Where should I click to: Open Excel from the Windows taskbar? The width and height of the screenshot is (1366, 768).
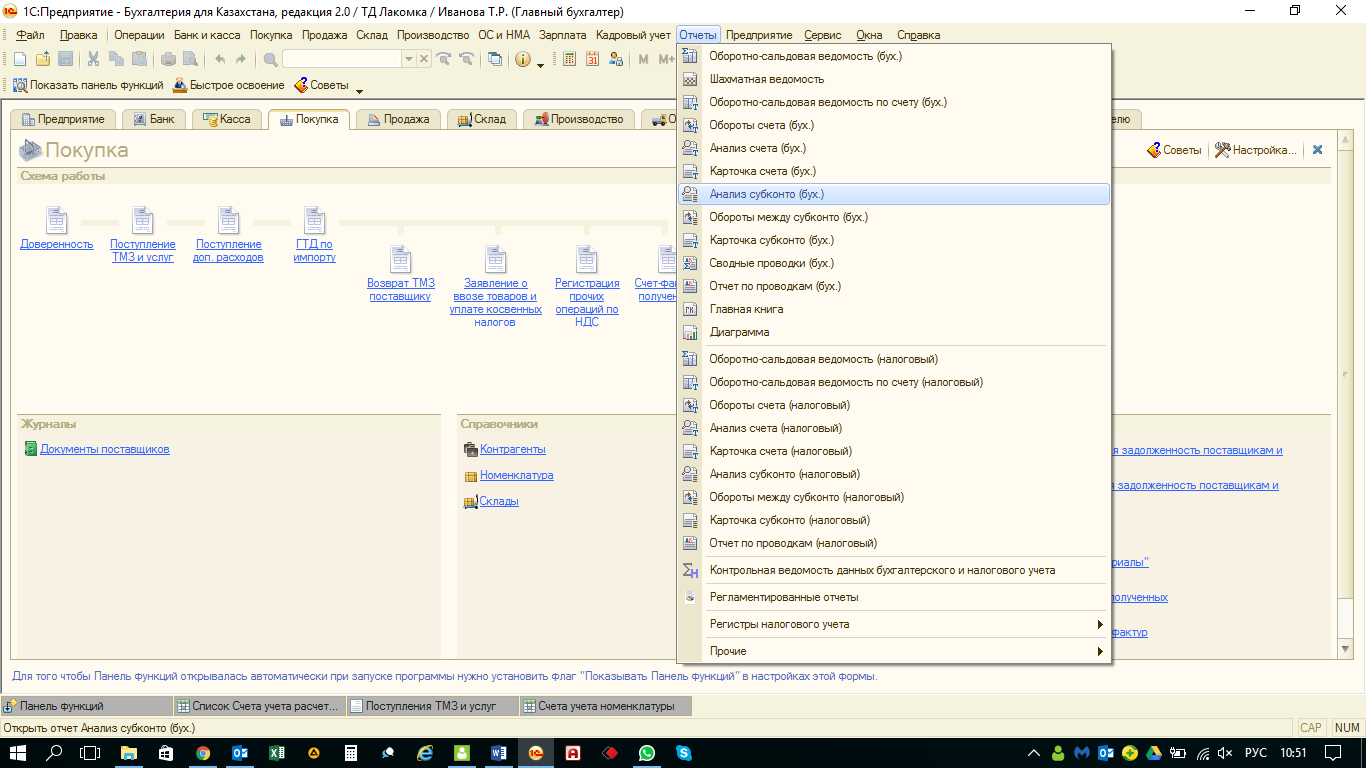pyautogui.click(x=277, y=753)
